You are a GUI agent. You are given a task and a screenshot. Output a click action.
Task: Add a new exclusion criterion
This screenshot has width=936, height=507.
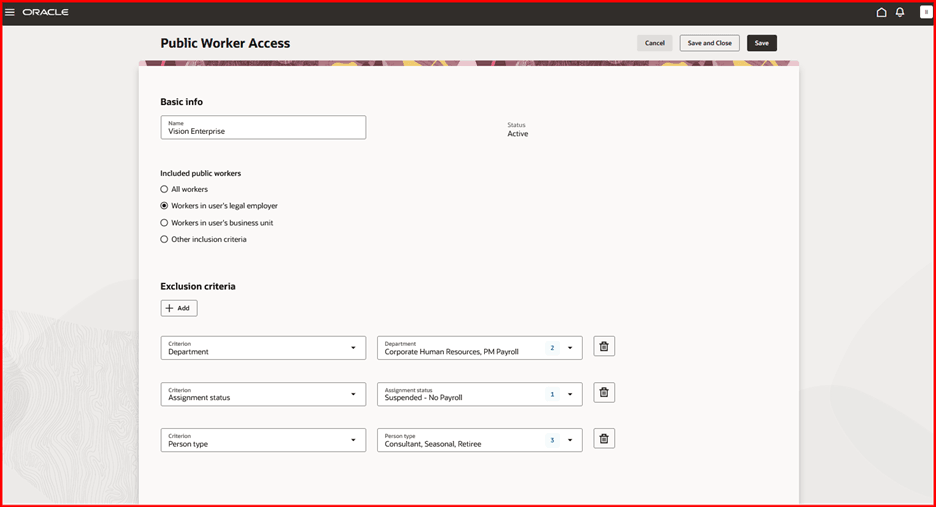pos(178,308)
